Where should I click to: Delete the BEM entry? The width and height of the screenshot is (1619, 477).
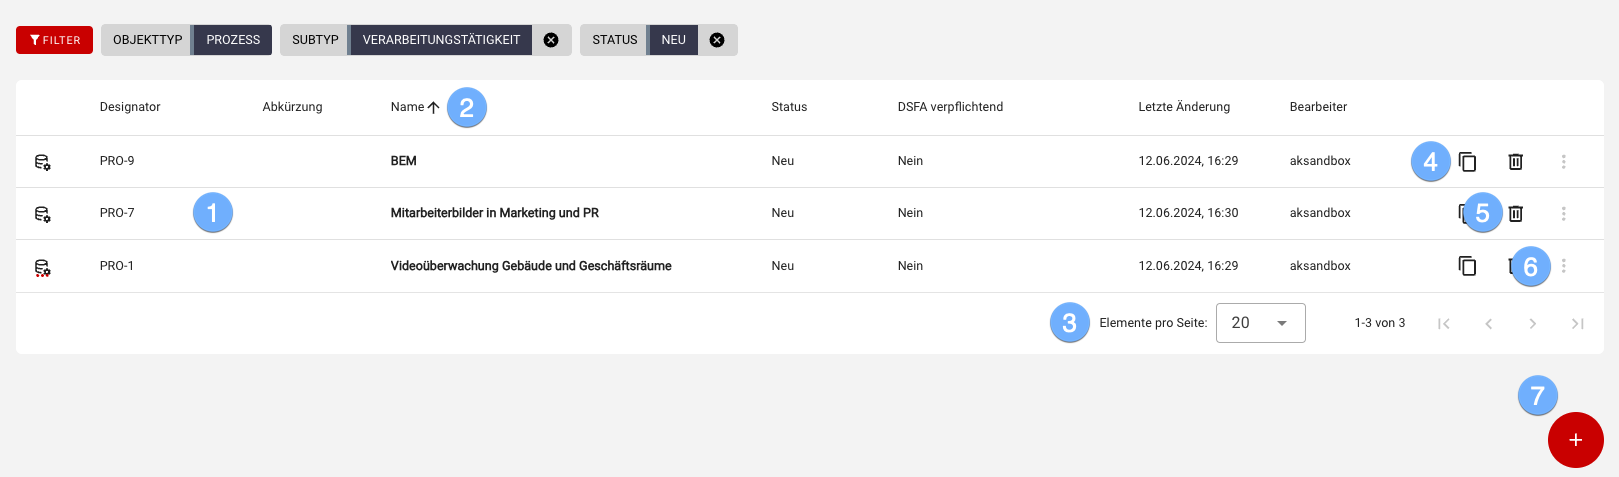(1515, 161)
